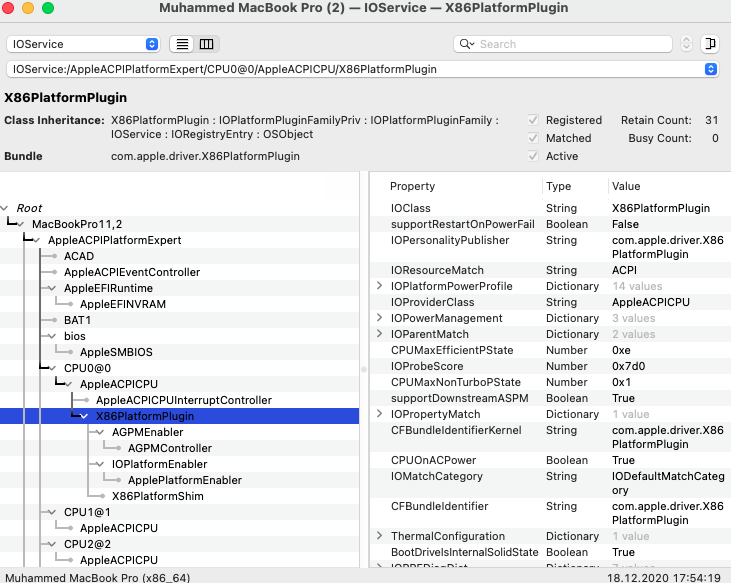Screen dimensions: 731x583
Task: Click the search magnifier icon
Action: click(x=466, y=44)
